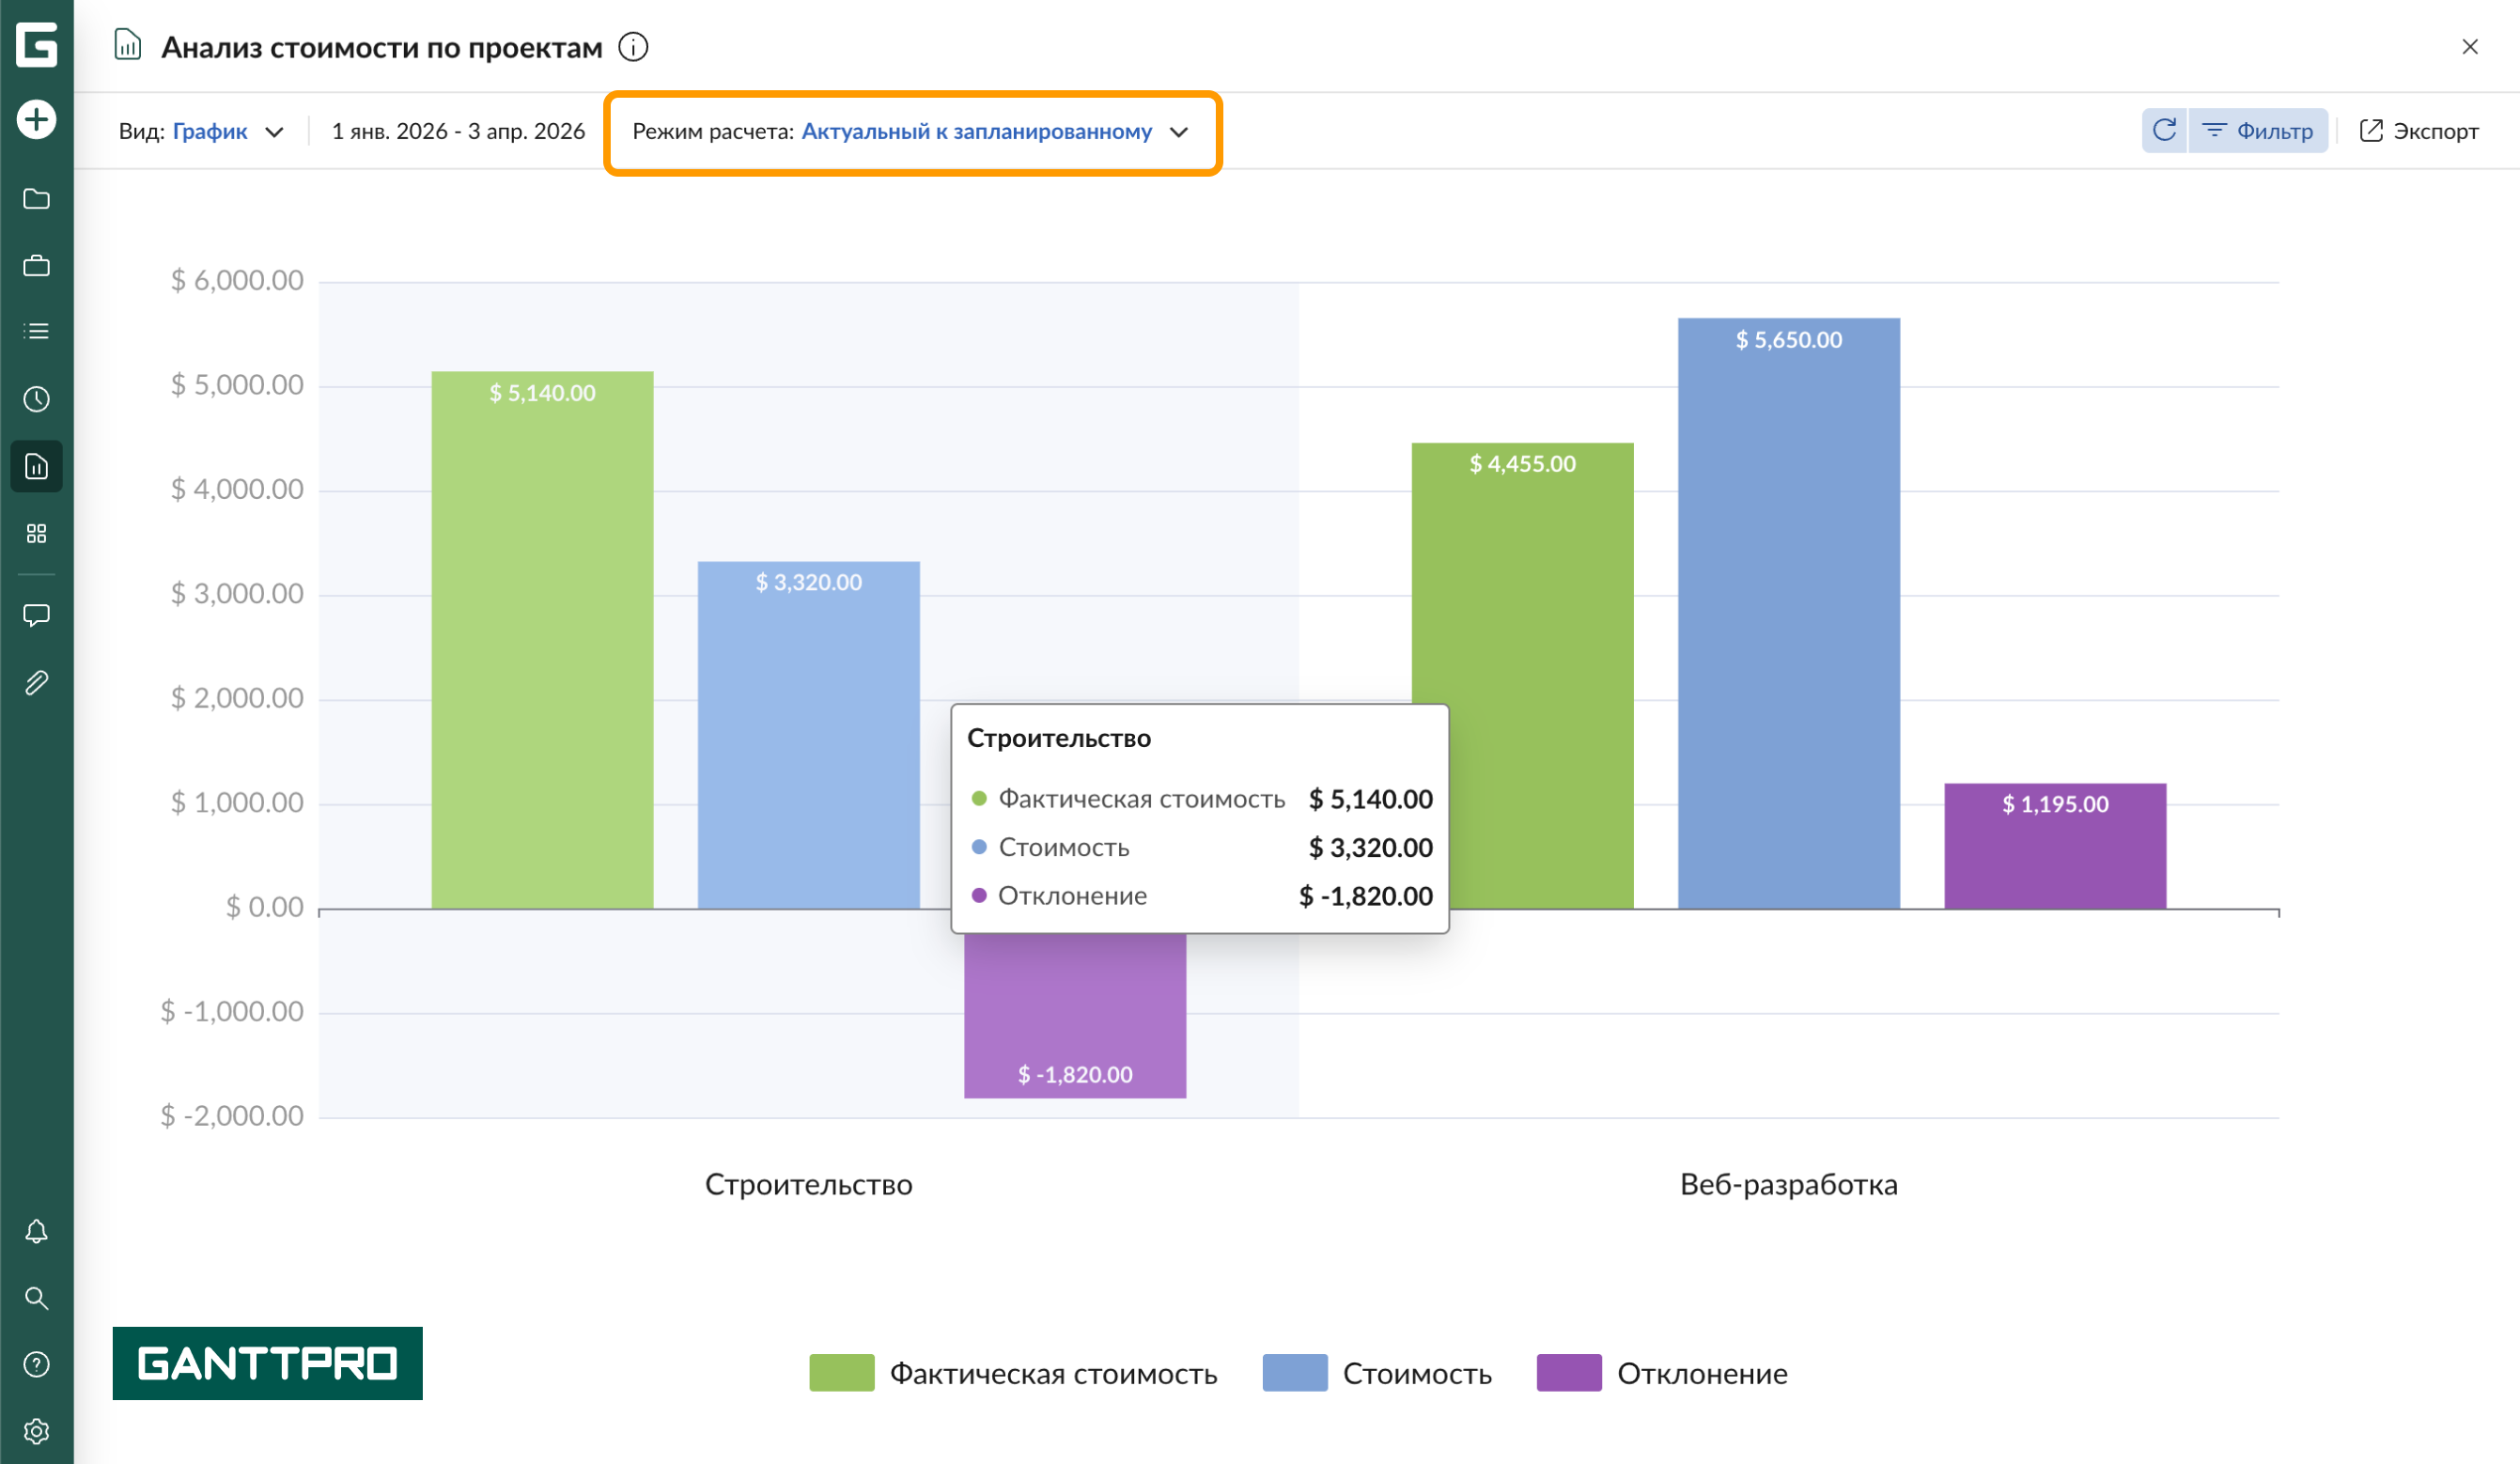Viewport: 2520px width, 1464px height.
Task: Open the comments chat bubble icon
Action: [36, 615]
